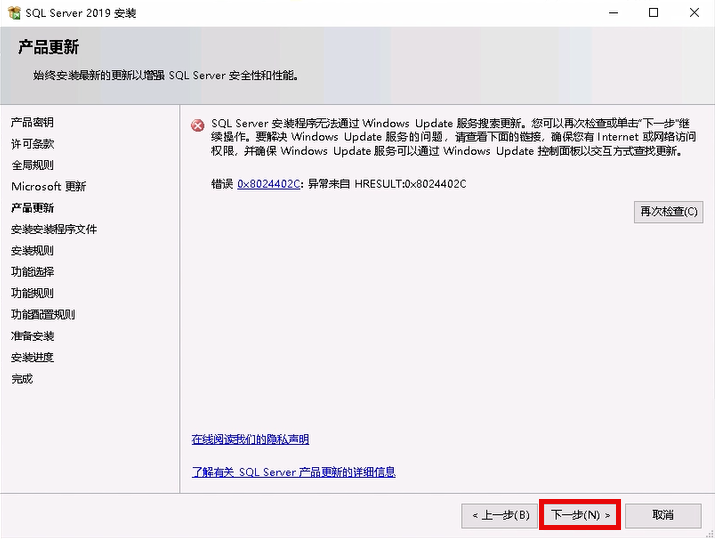Select the 产品密钥 step in the sidebar

32,122
